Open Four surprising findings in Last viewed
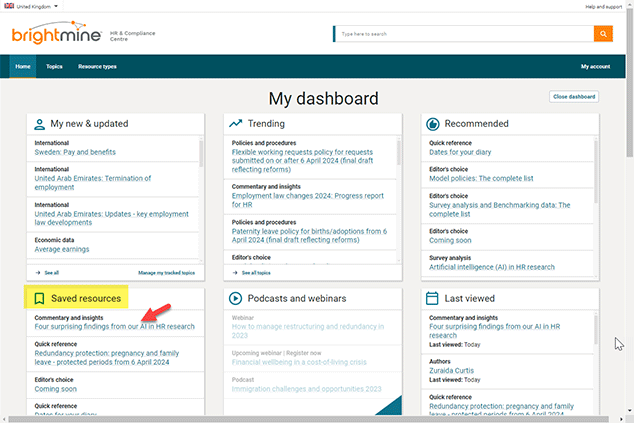This screenshot has height=423, width=634. tap(495, 331)
